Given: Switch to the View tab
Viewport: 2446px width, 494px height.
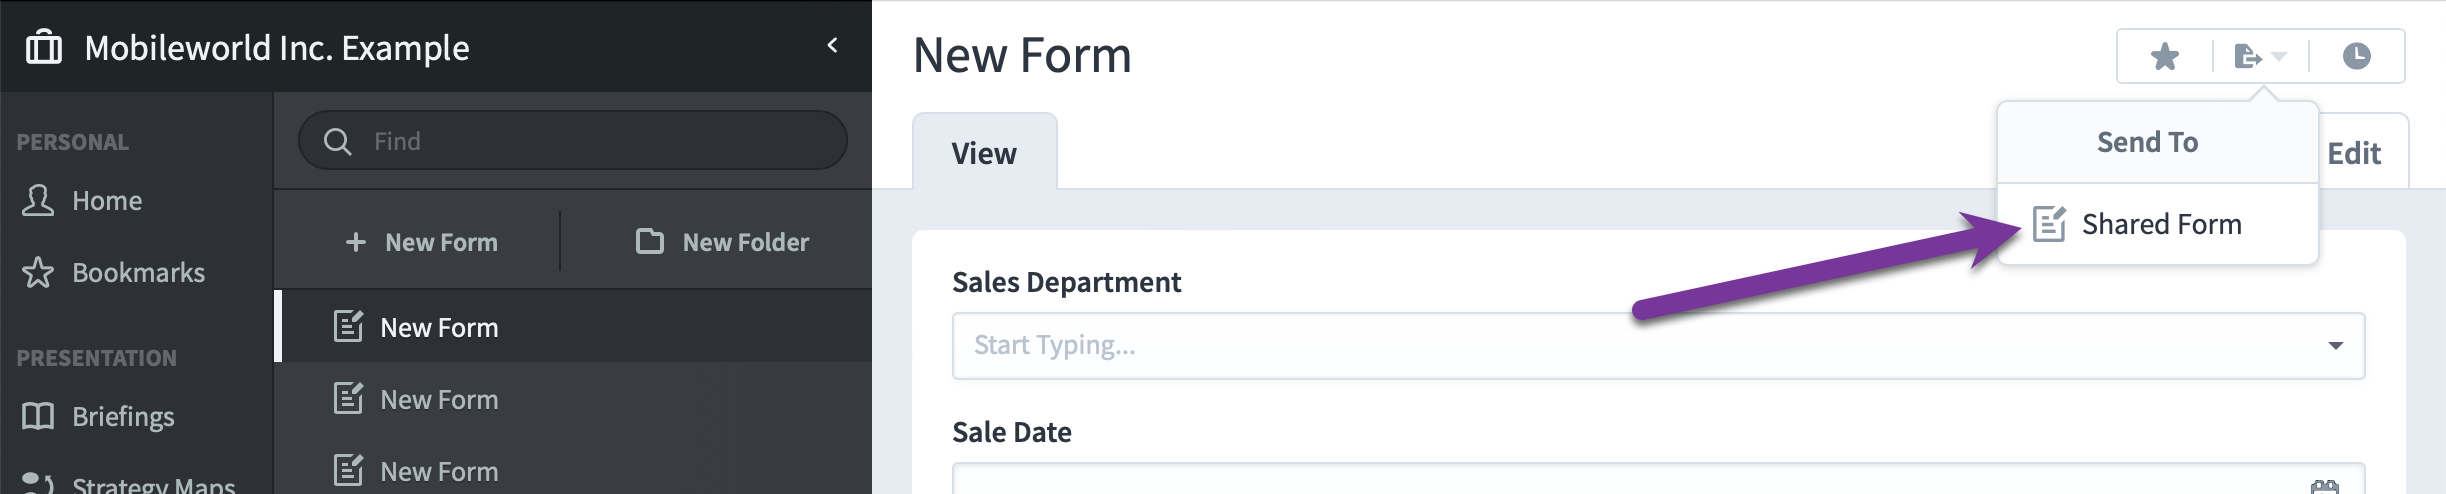Looking at the screenshot, I should pos(984,153).
